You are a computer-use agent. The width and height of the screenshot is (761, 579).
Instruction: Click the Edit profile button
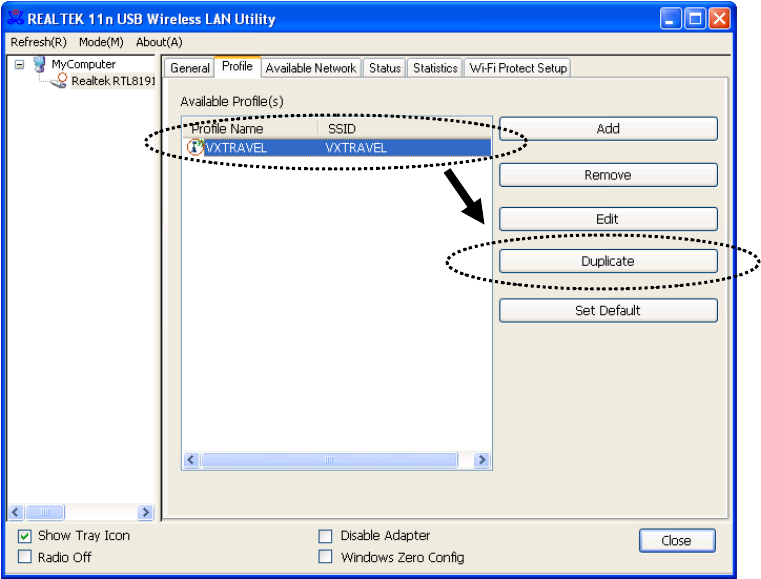[x=608, y=219]
